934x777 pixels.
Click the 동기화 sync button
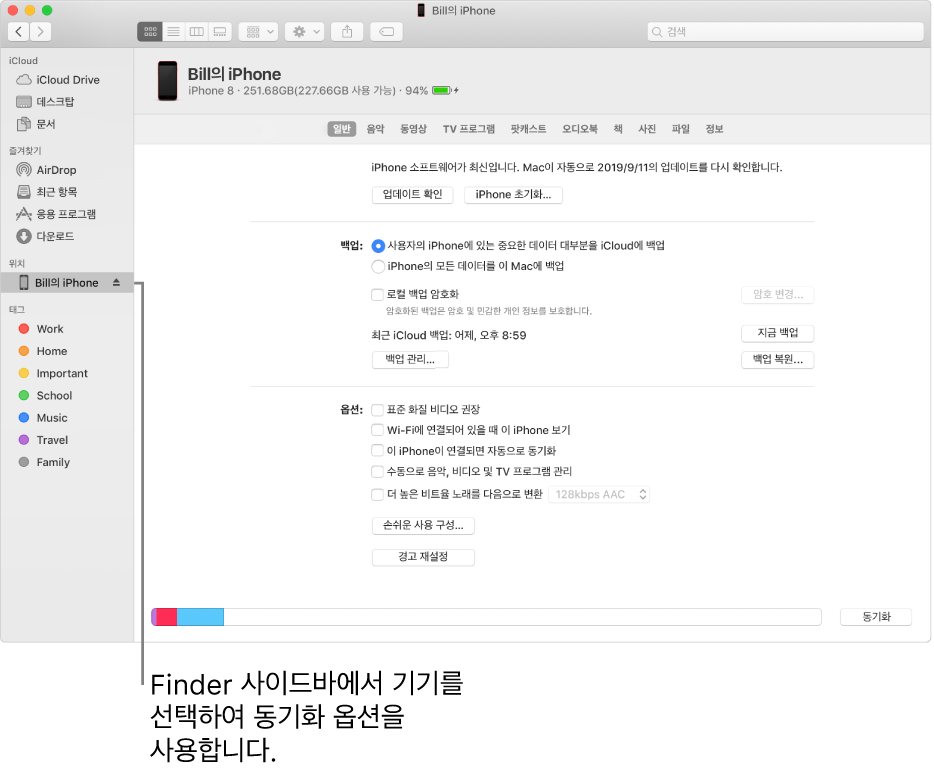[876, 617]
